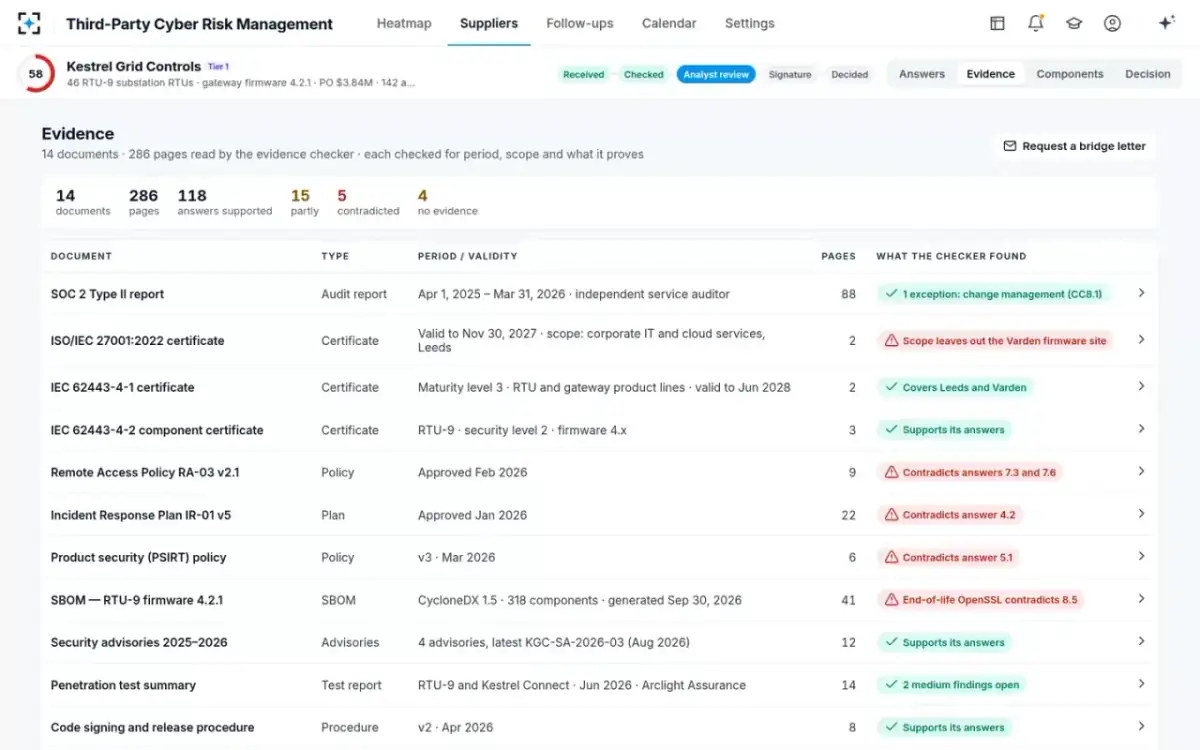Open Remote Access Policy RA-03 v2.1 document
The image size is (1200, 750).
145,472
